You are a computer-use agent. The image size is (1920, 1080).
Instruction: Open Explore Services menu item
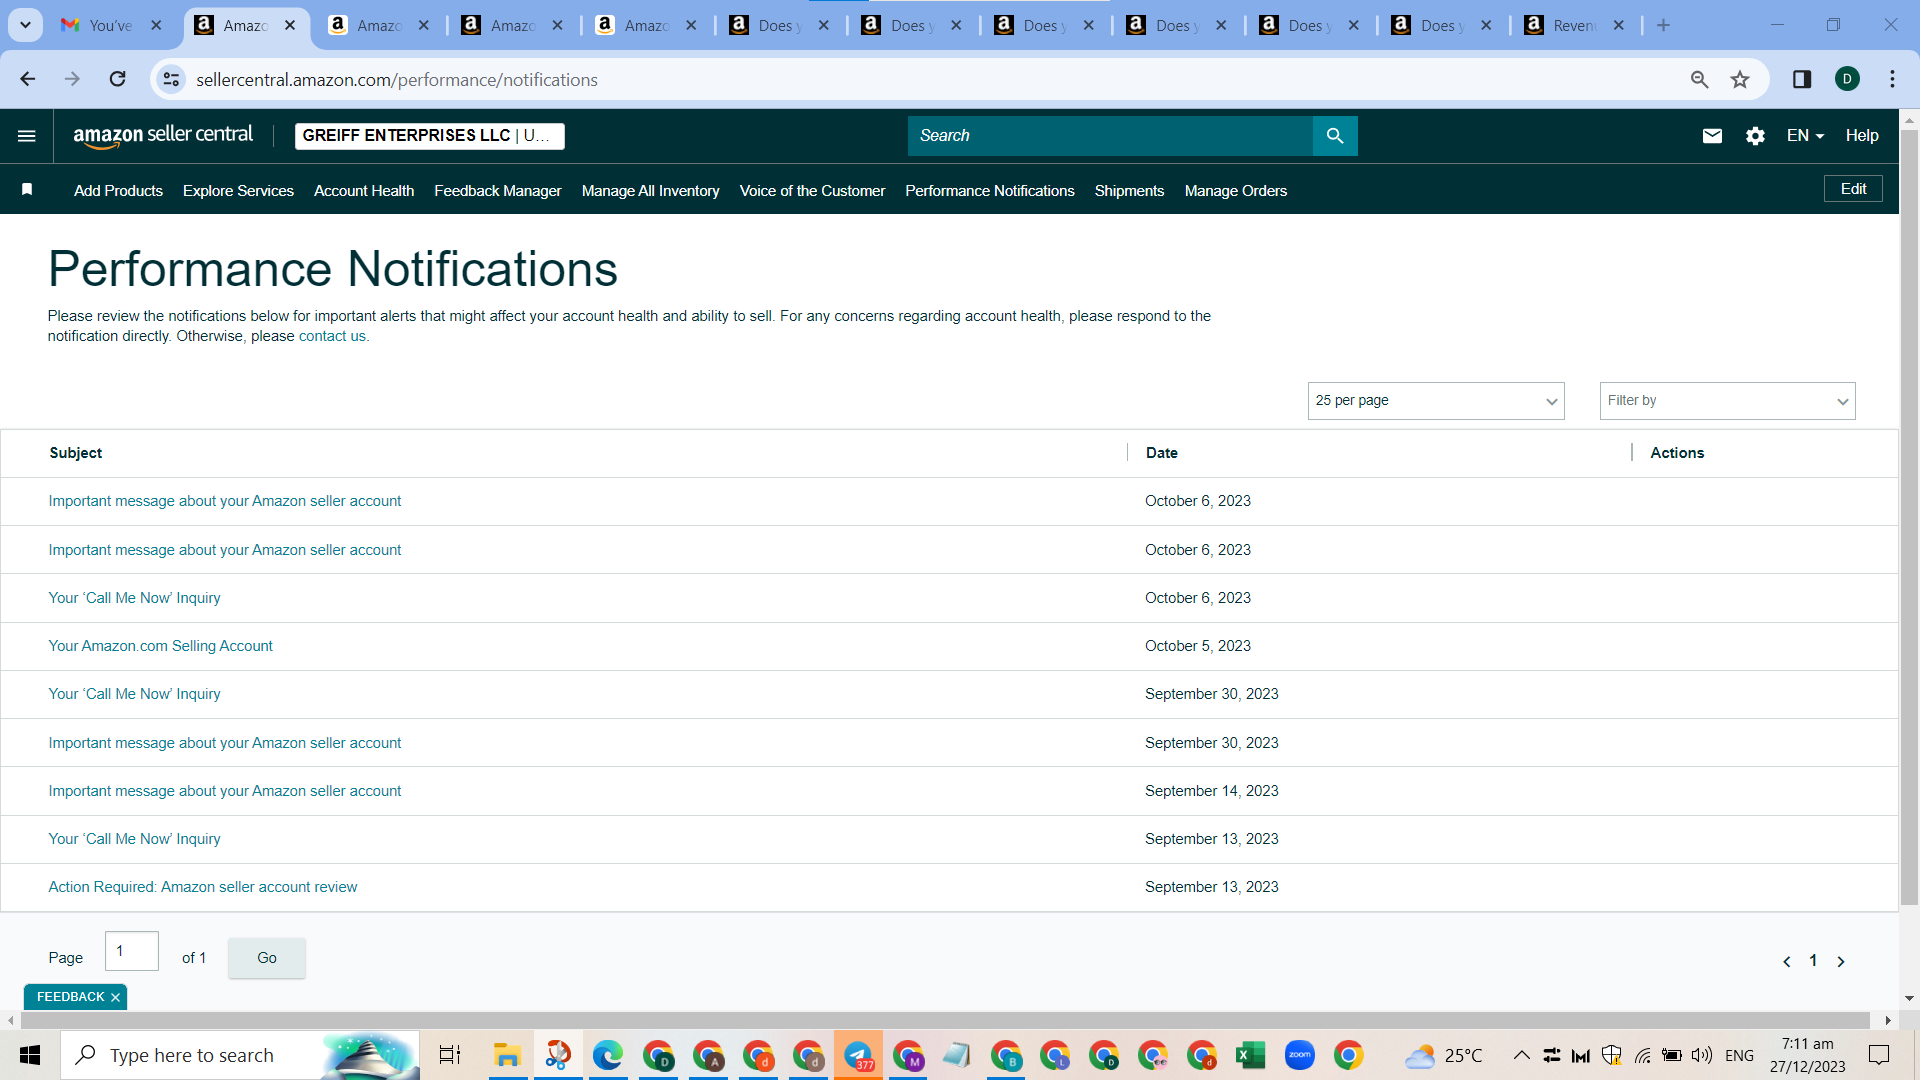(238, 191)
